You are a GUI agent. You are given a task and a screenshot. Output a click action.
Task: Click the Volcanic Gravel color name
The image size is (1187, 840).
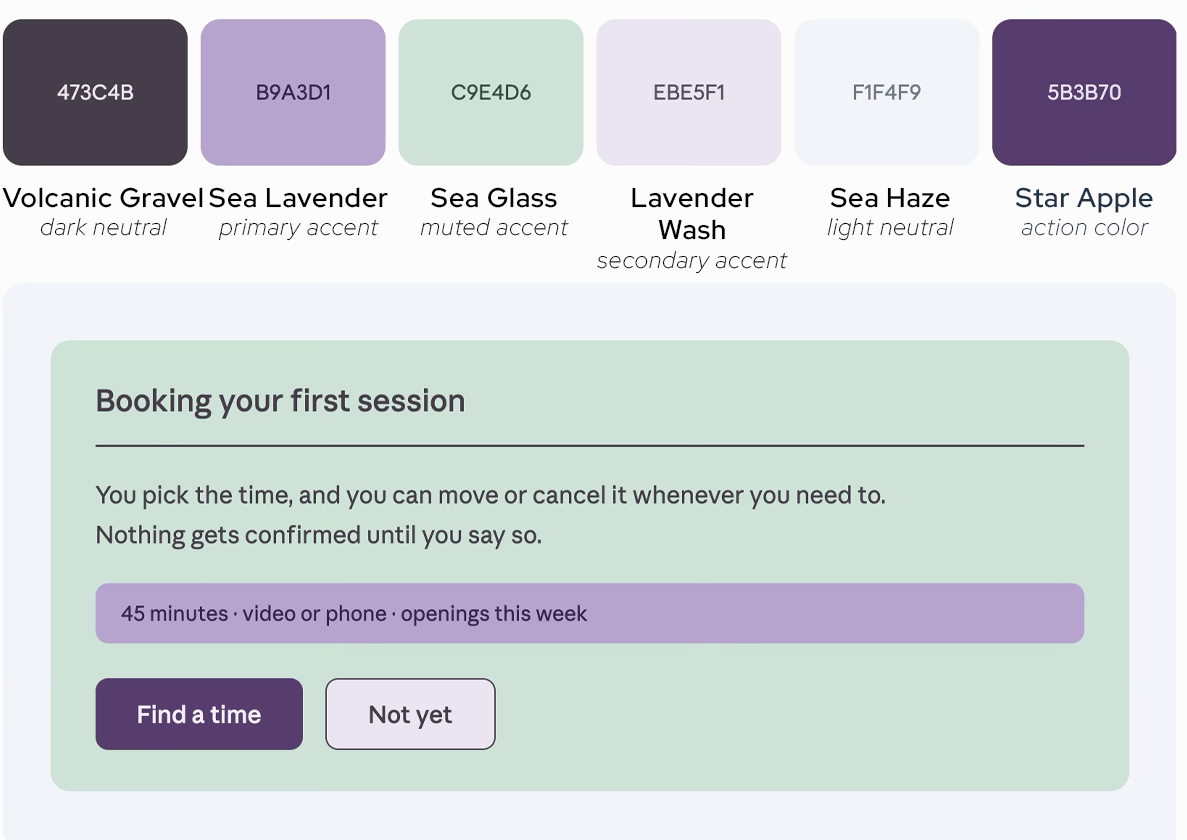pyautogui.click(x=104, y=198)
